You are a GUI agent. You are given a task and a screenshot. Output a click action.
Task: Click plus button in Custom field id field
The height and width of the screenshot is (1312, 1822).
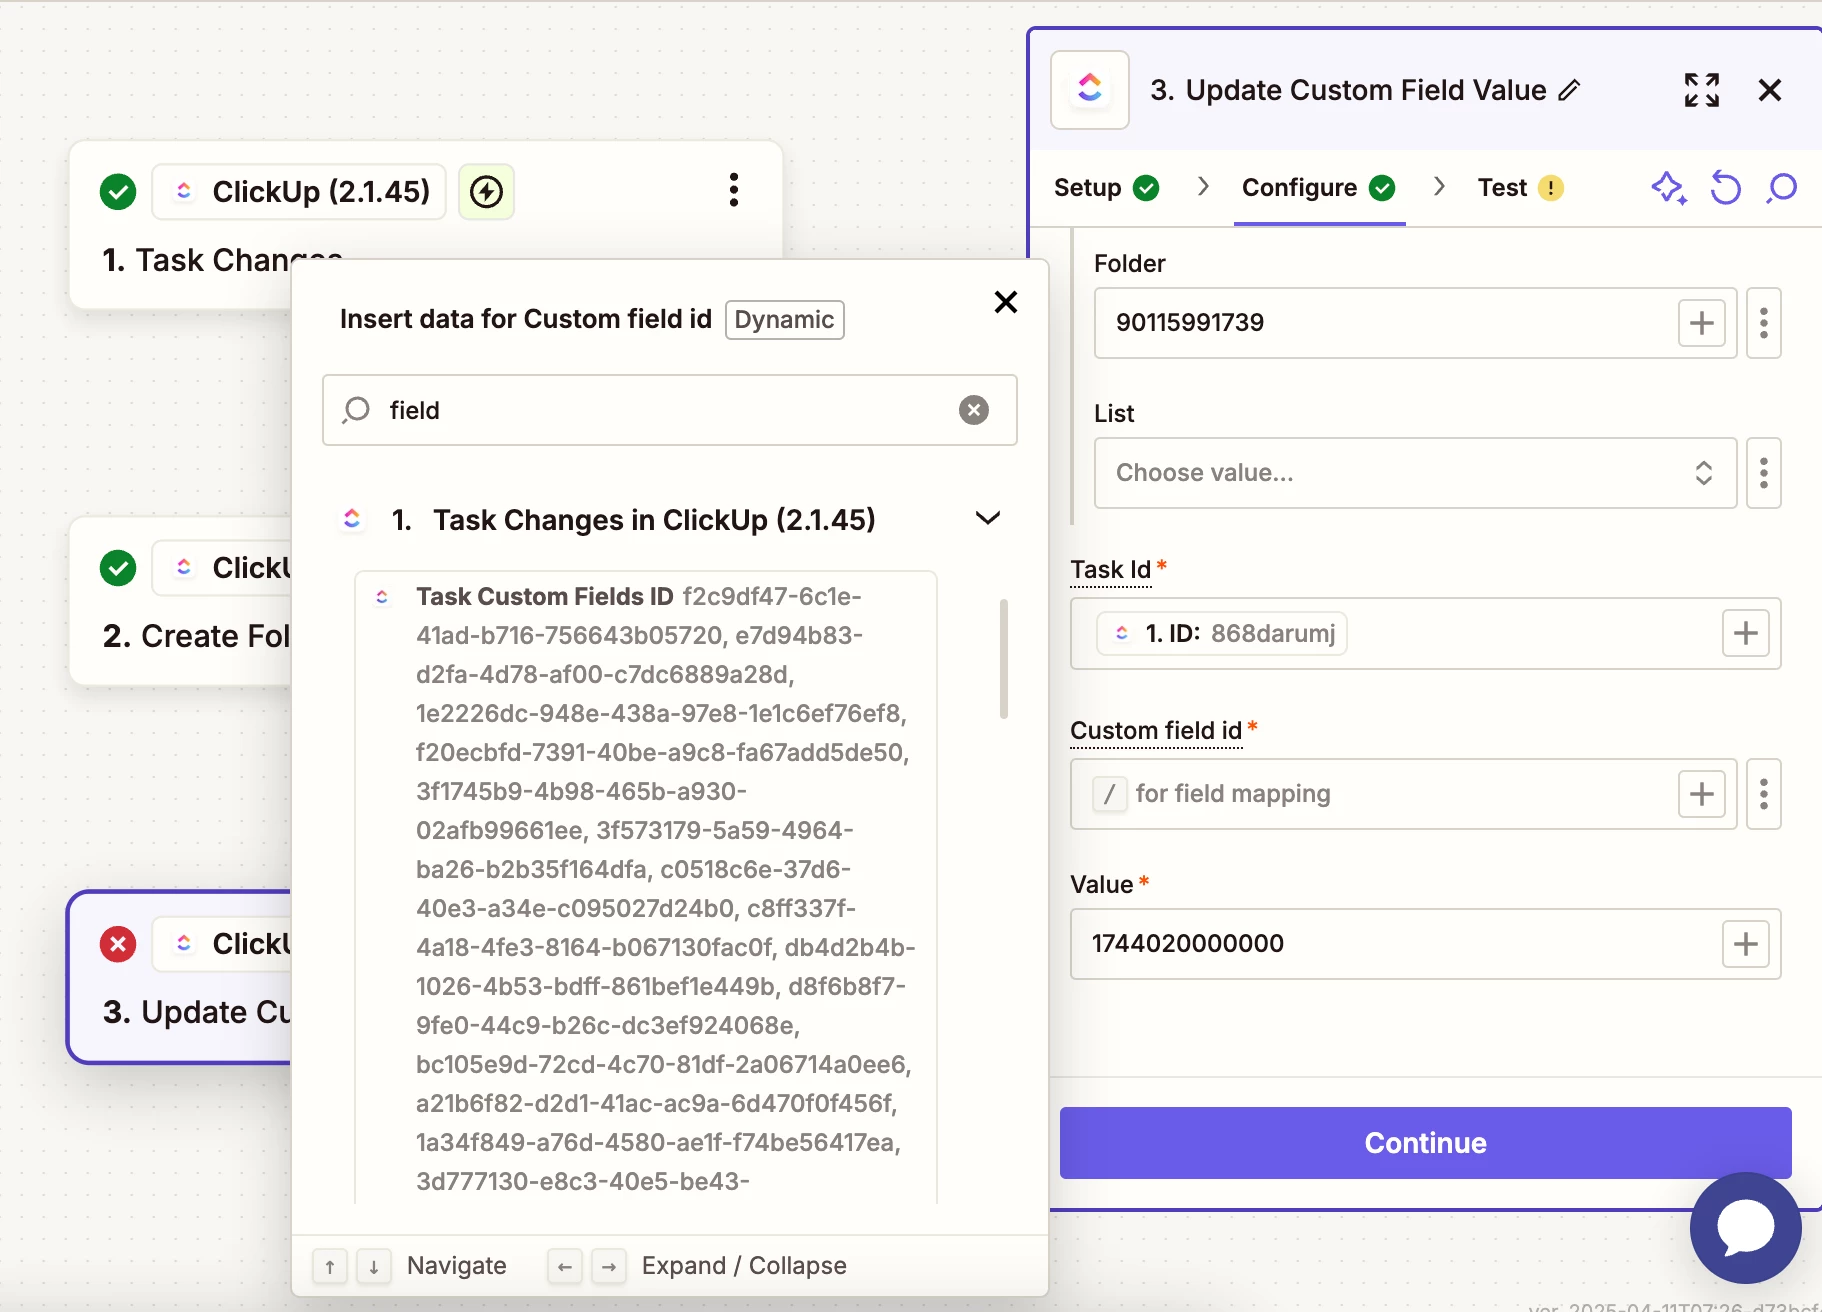pyautogui.click(x=1702, y=794)
